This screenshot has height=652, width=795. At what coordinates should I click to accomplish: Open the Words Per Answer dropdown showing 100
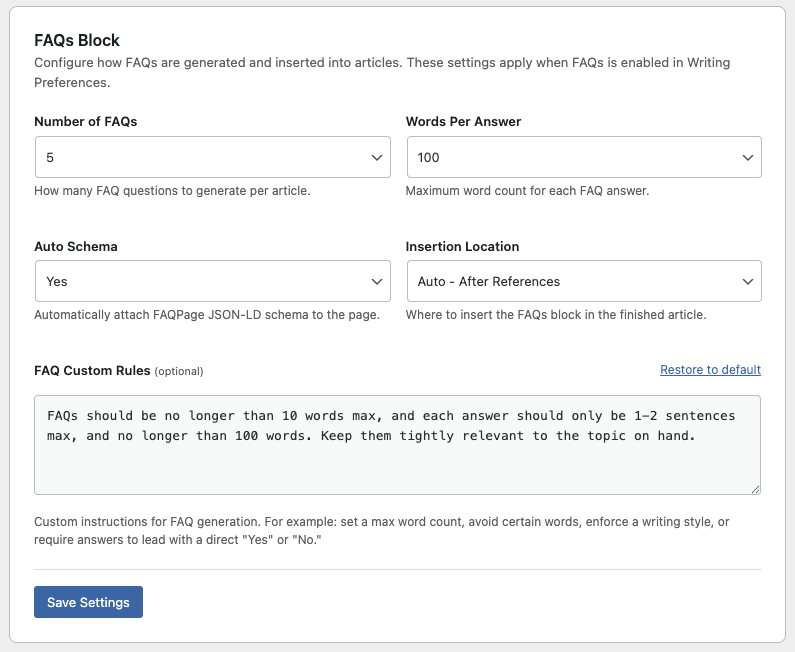coord(584,157)
